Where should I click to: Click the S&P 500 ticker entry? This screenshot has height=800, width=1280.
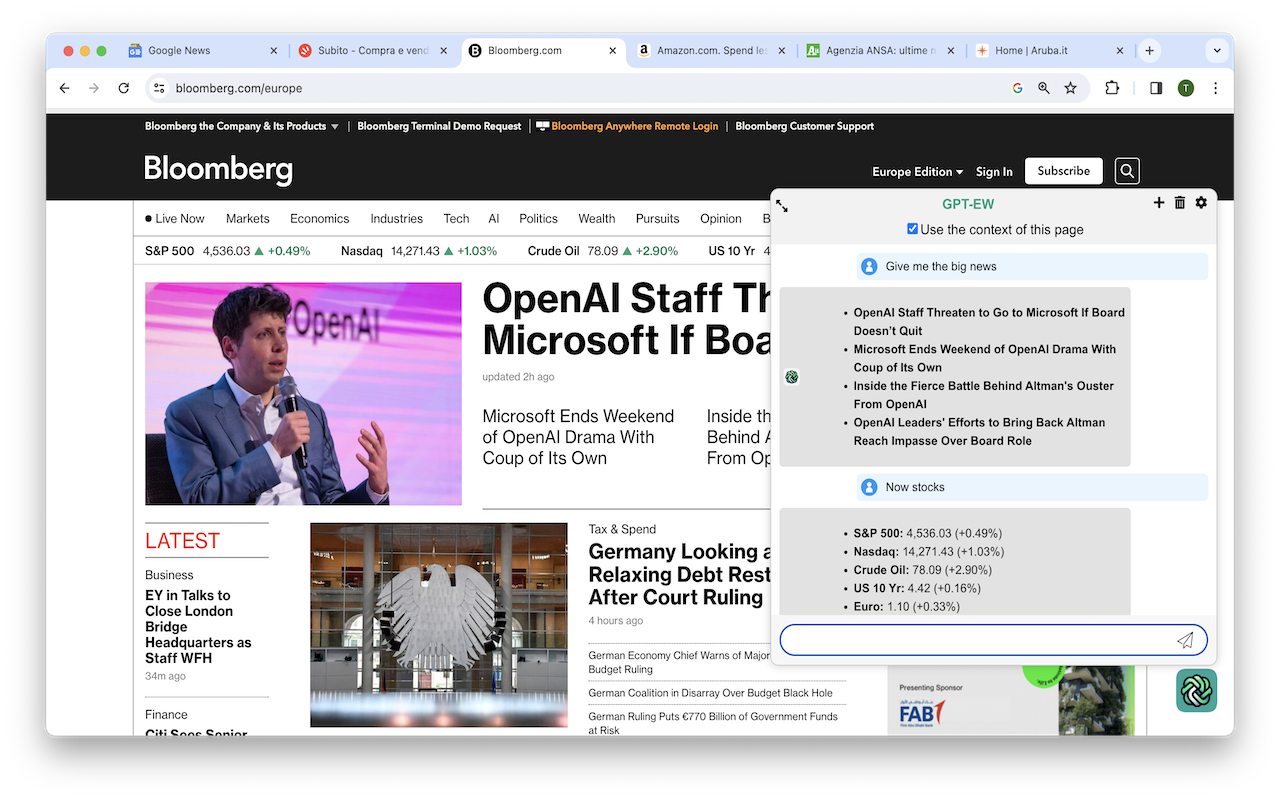point(228,251)
